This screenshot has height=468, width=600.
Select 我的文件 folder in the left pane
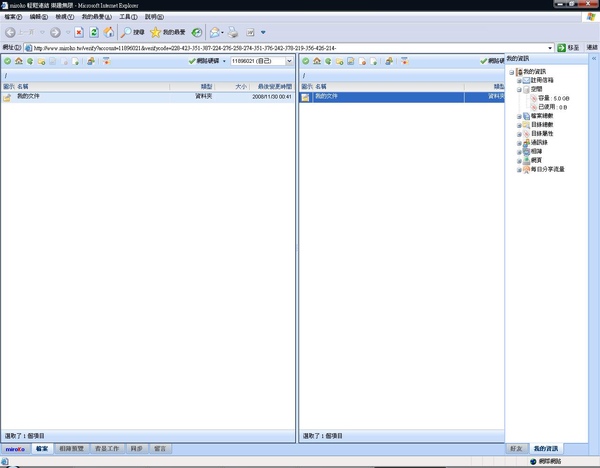tap(148, 97)
